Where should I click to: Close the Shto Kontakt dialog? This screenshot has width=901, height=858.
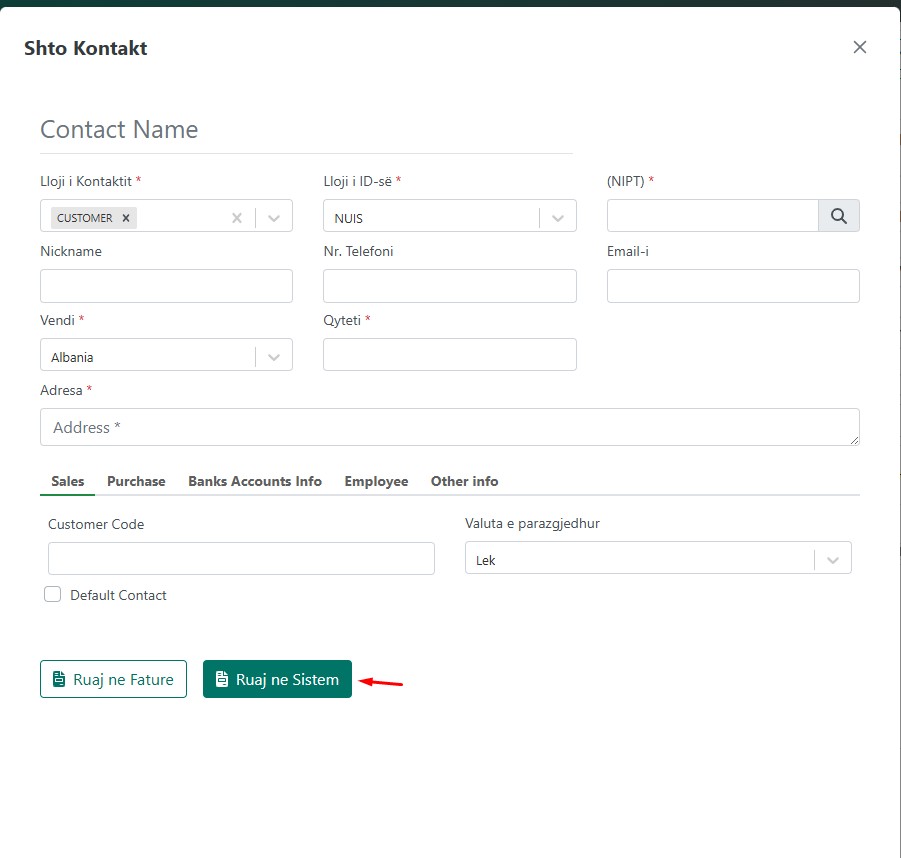(859, 47)
